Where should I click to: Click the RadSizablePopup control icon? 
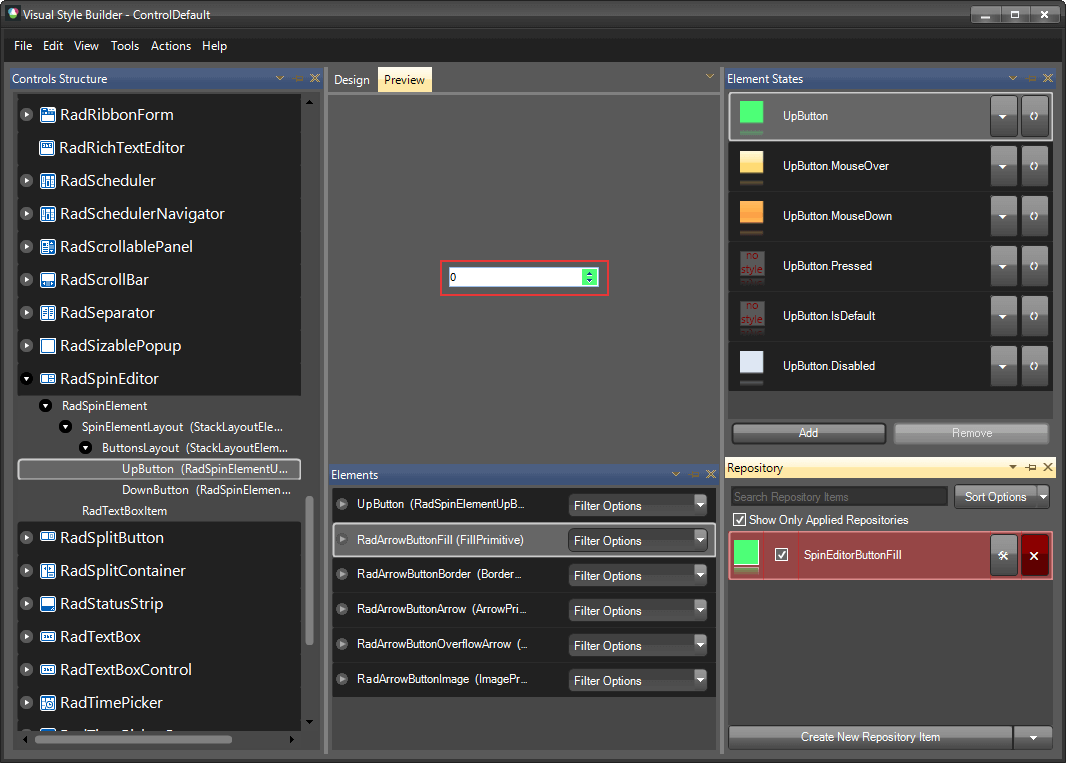point(48,345)
